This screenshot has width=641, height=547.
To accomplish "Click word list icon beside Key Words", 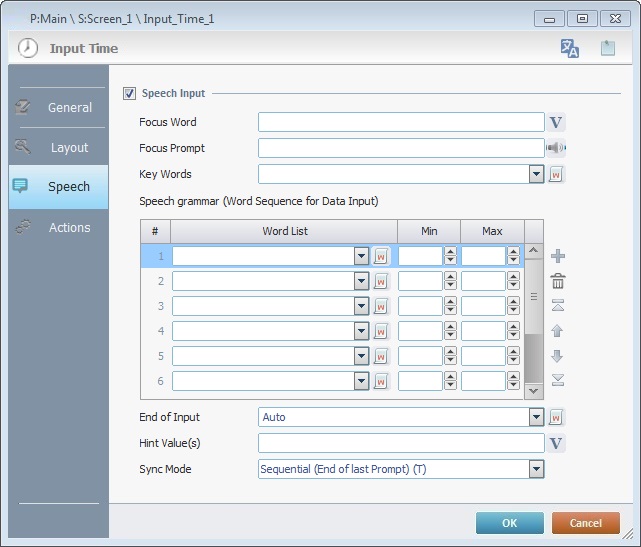I will (557, 174).
